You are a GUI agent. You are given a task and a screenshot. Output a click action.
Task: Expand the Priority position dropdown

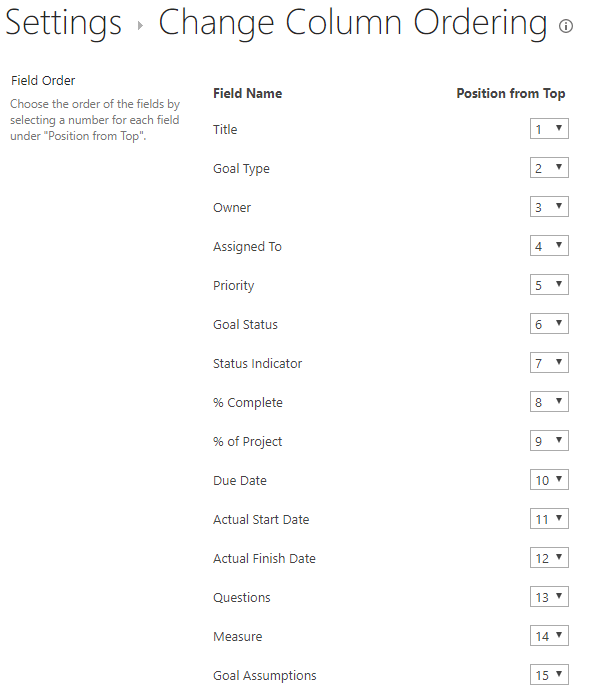click(x=549, y=285)
